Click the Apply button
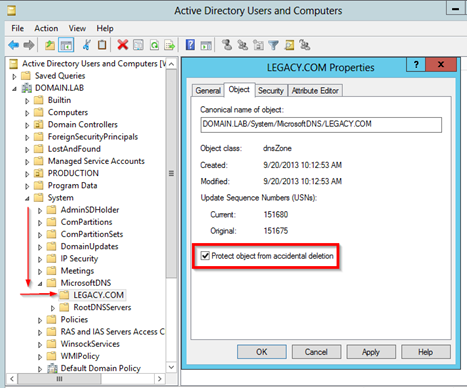Screen dimensions: 467x388 click(x=371, y=352)
